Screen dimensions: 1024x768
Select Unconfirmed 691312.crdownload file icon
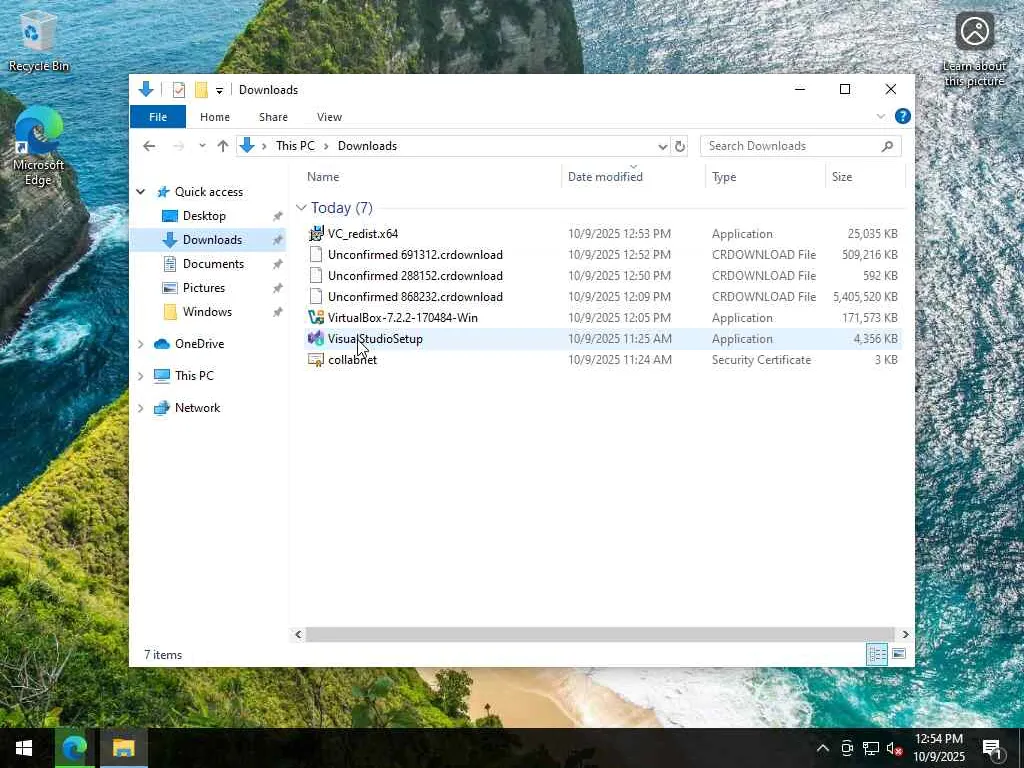click(x=316, y=255)
